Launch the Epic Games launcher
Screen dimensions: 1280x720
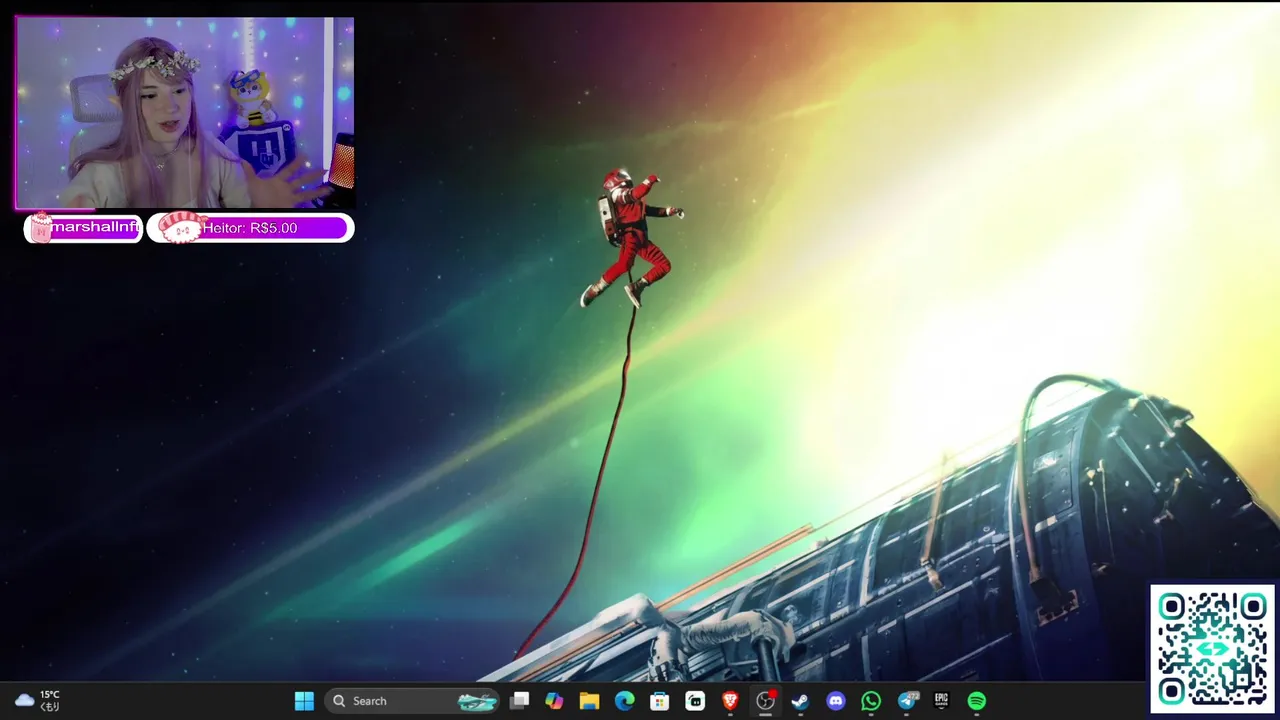click(x=942, y=701)
